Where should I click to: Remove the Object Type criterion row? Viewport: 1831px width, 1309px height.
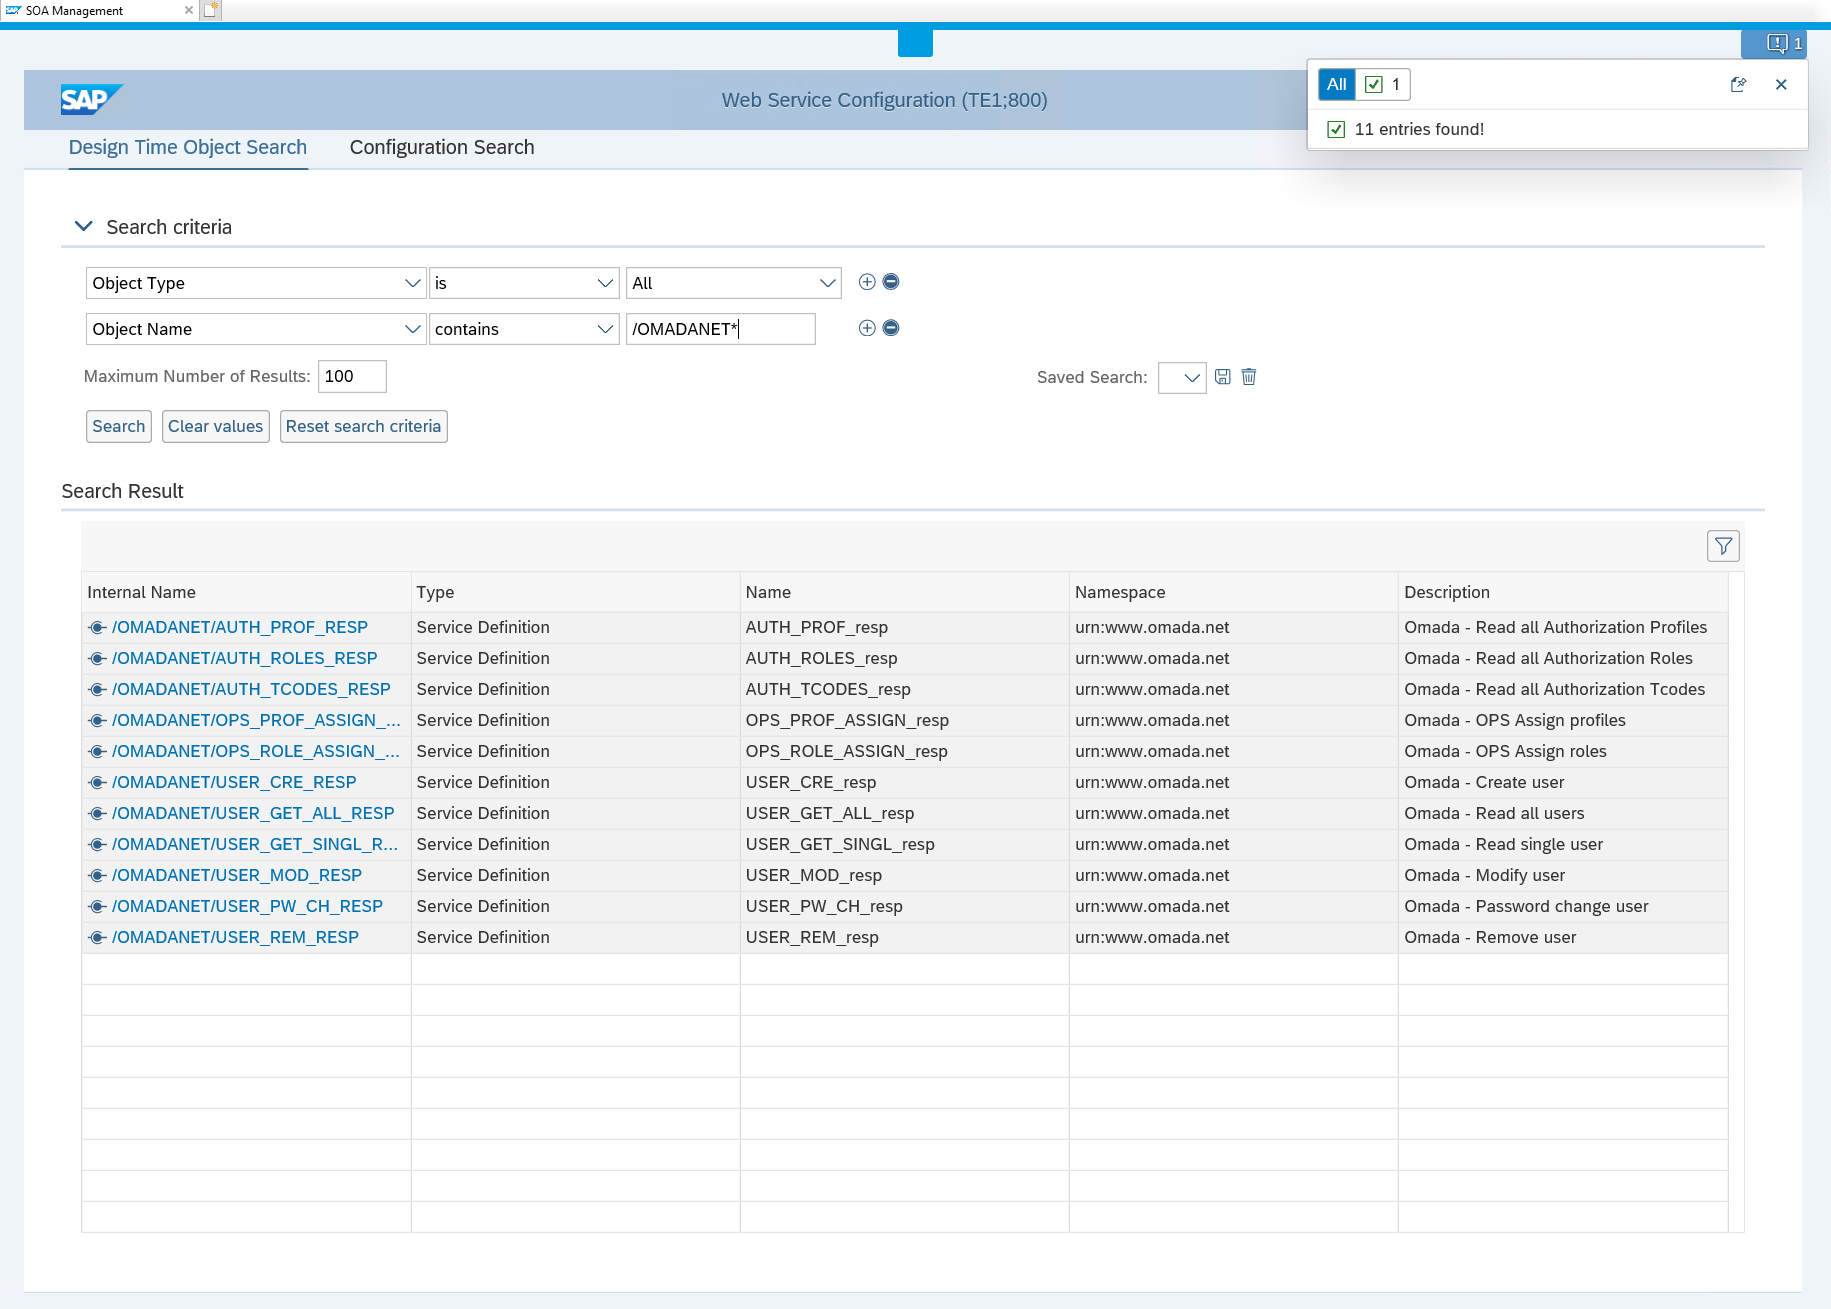click(891, 282)
